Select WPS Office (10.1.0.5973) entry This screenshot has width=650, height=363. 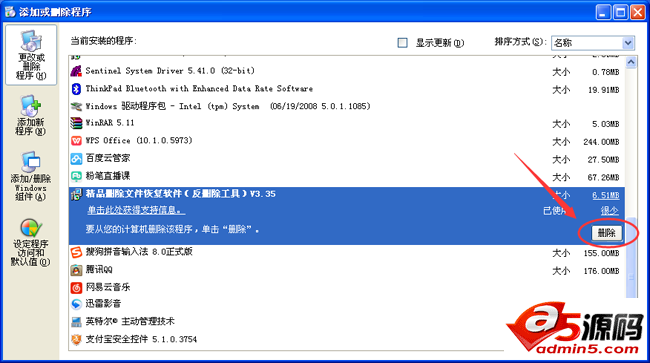[347, 141]
